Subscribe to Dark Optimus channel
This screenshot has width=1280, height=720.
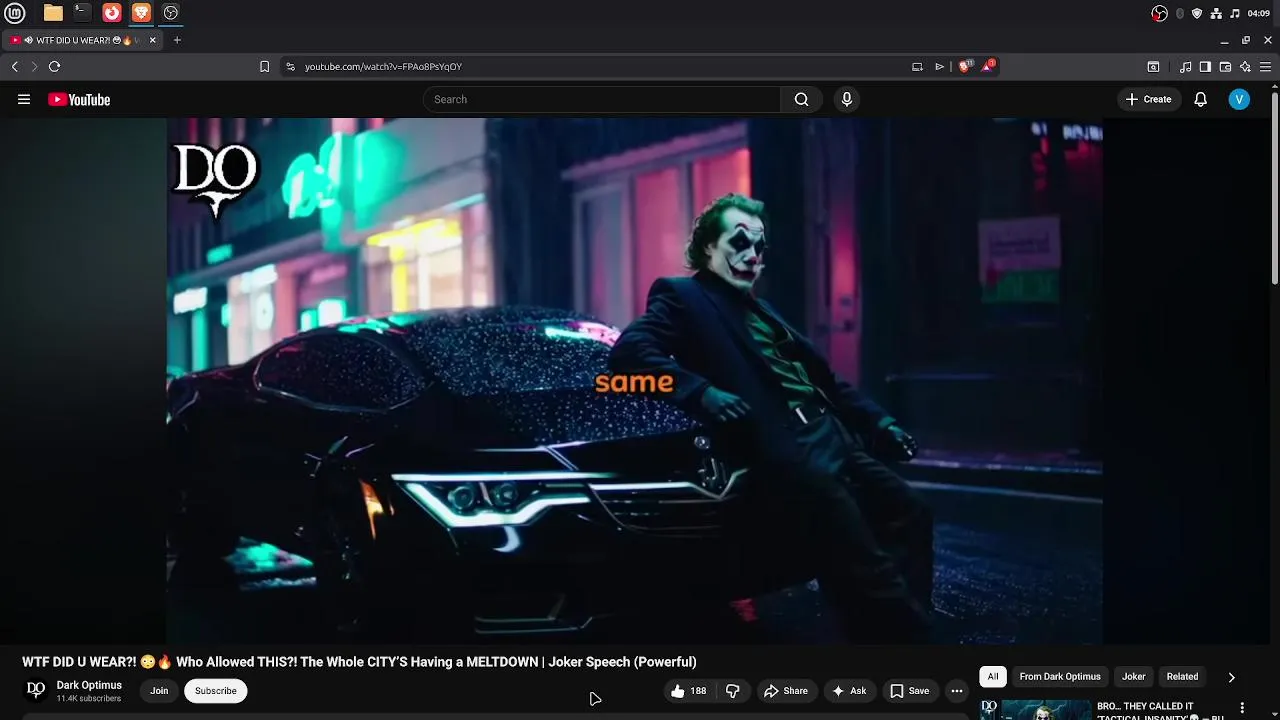coord(216,691)
